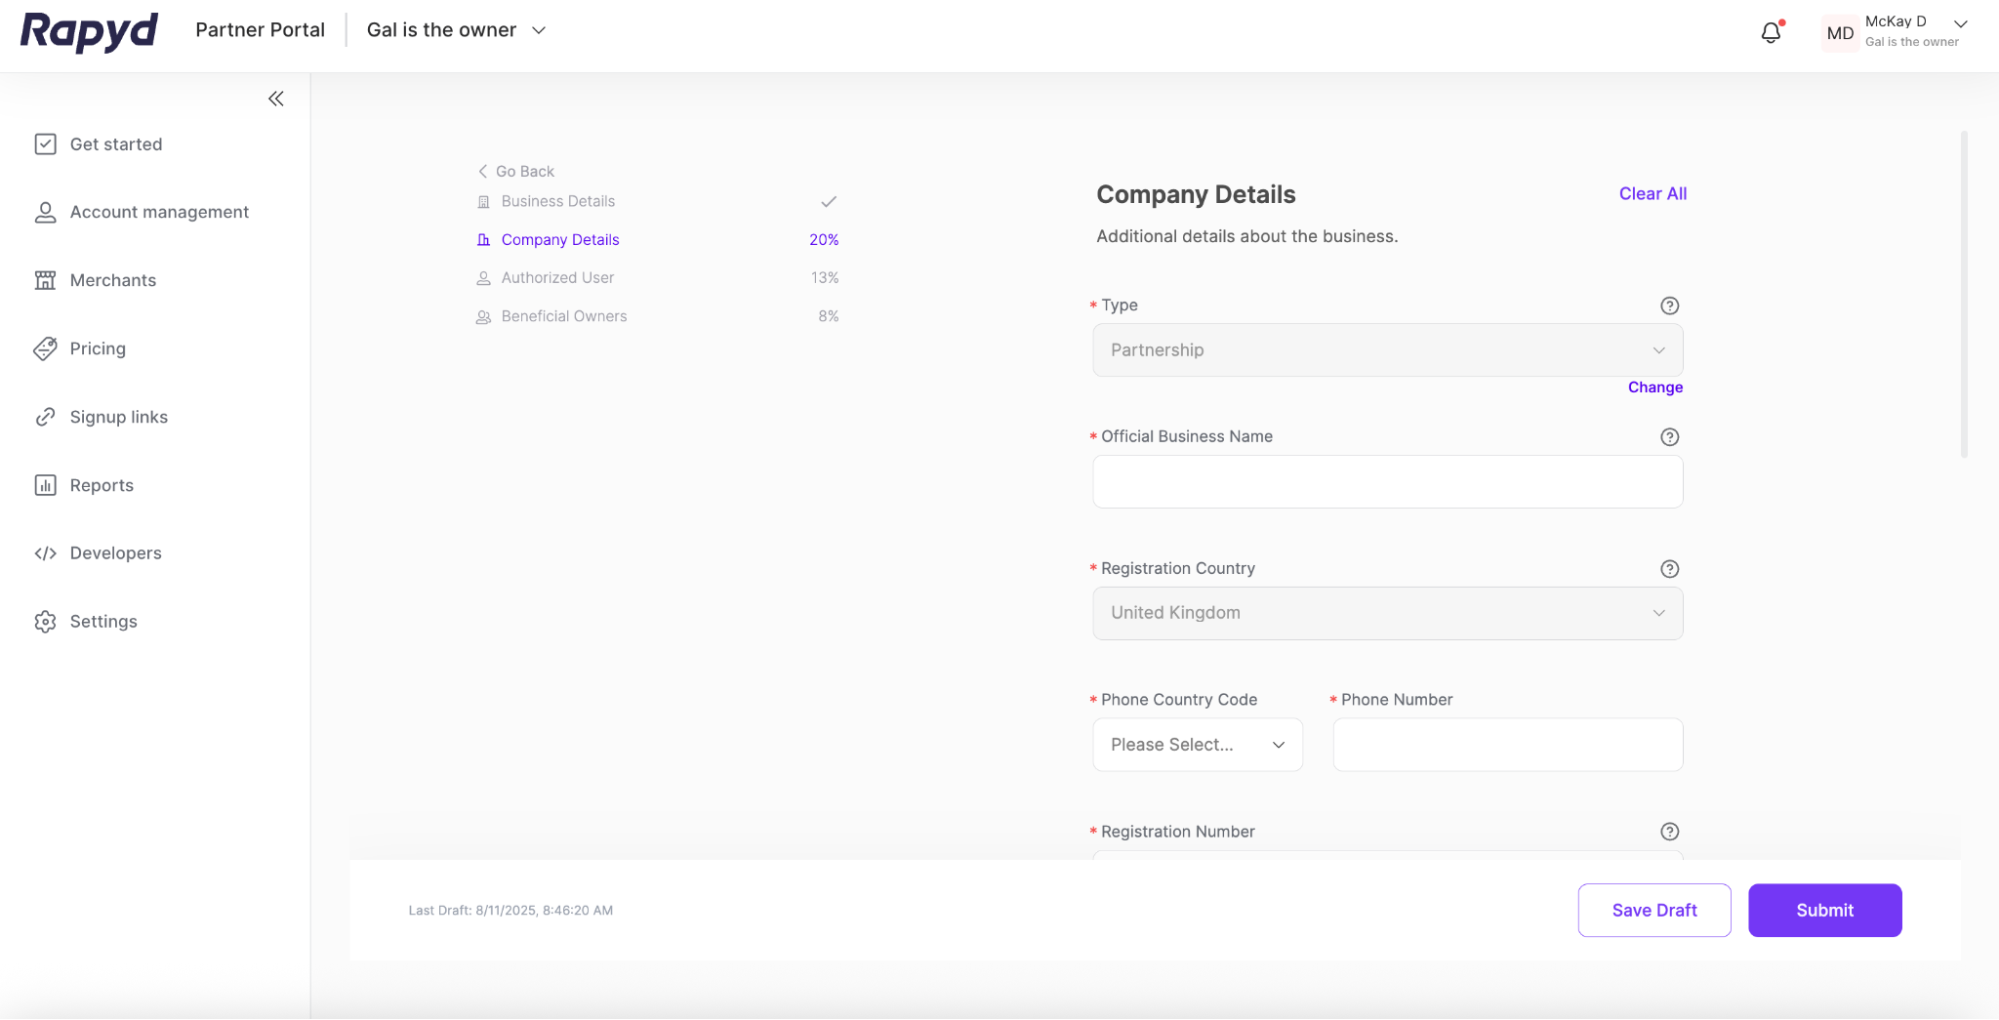Expand the 'Gal is the owner' account switcher
This screenshot has height=1020, width=1999.
tap(456, 30)
